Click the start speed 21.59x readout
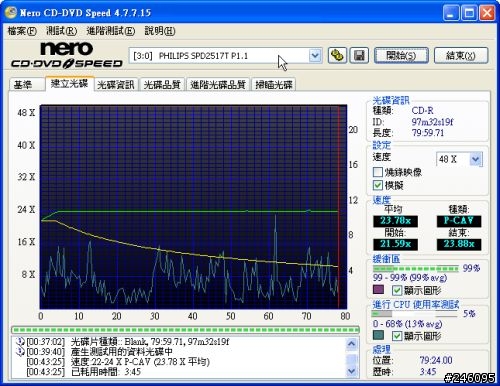500x386 pixels. click(x=395, y=244)
